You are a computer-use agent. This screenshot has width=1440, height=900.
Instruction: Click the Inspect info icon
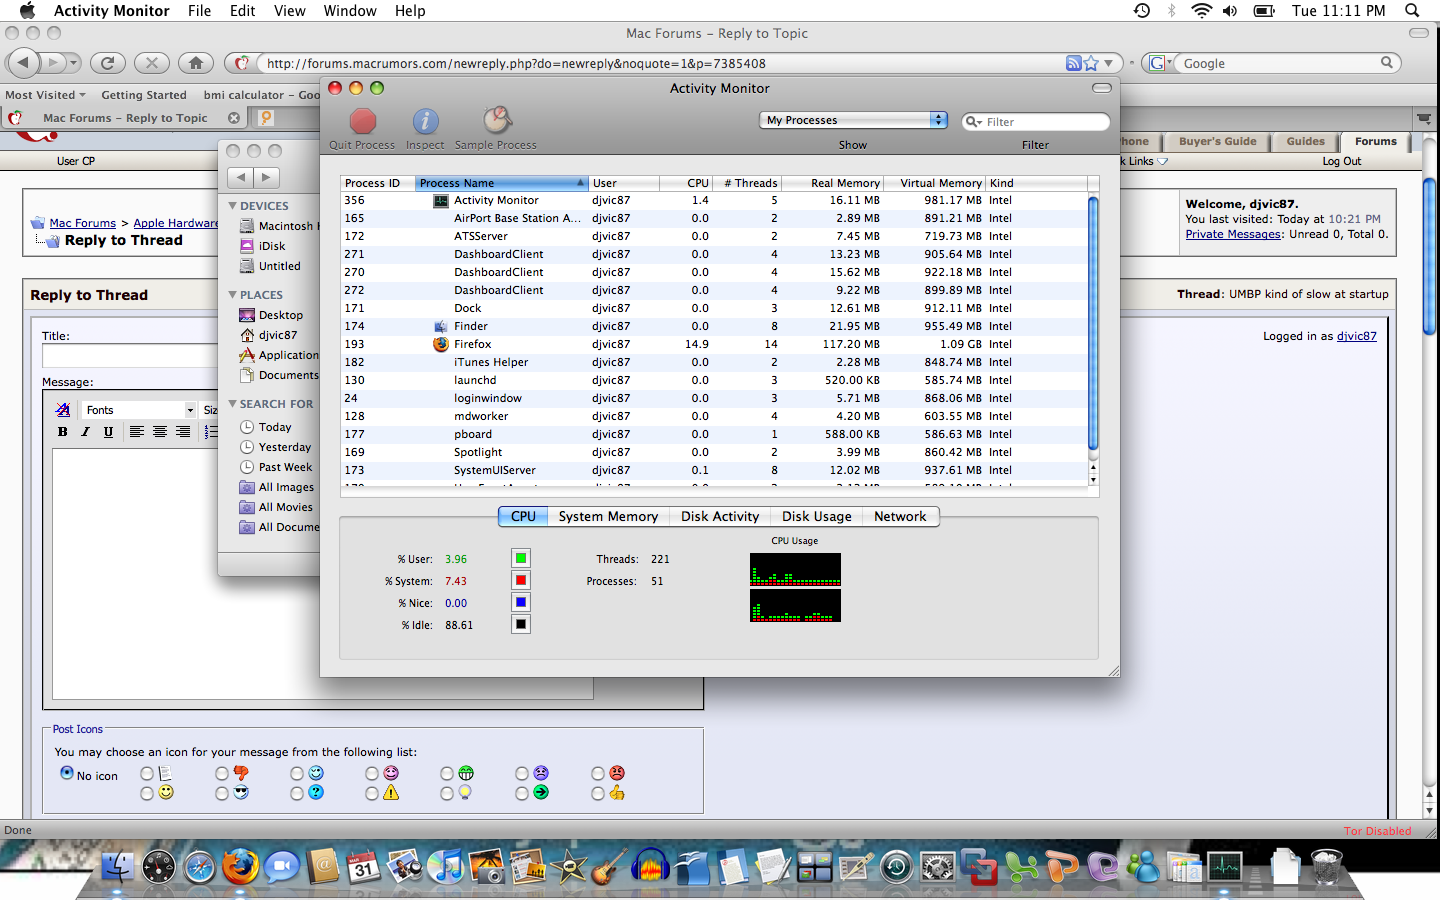(425, 121)
